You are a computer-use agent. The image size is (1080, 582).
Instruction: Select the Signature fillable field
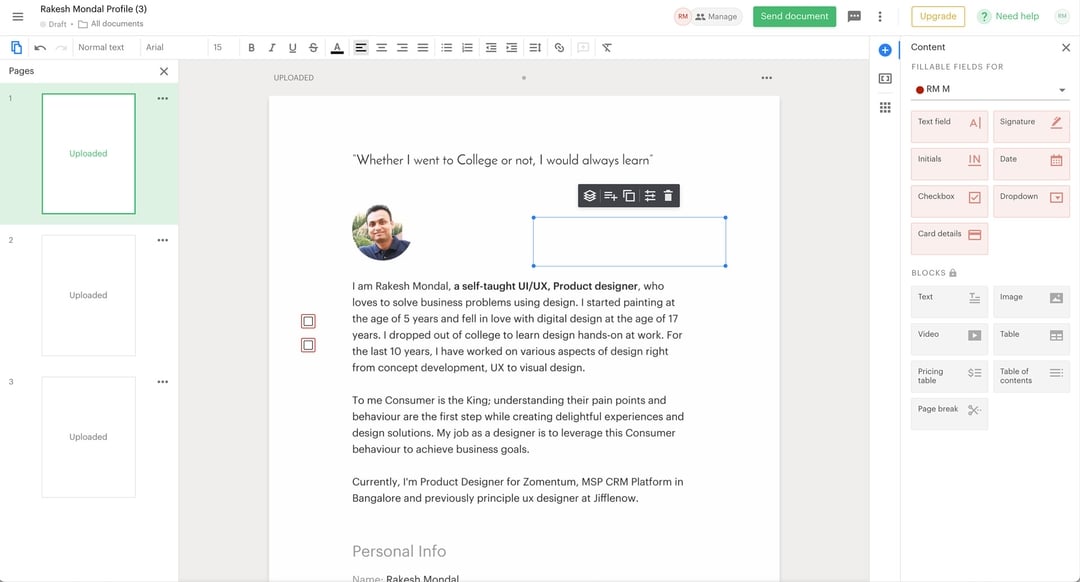1031,125
